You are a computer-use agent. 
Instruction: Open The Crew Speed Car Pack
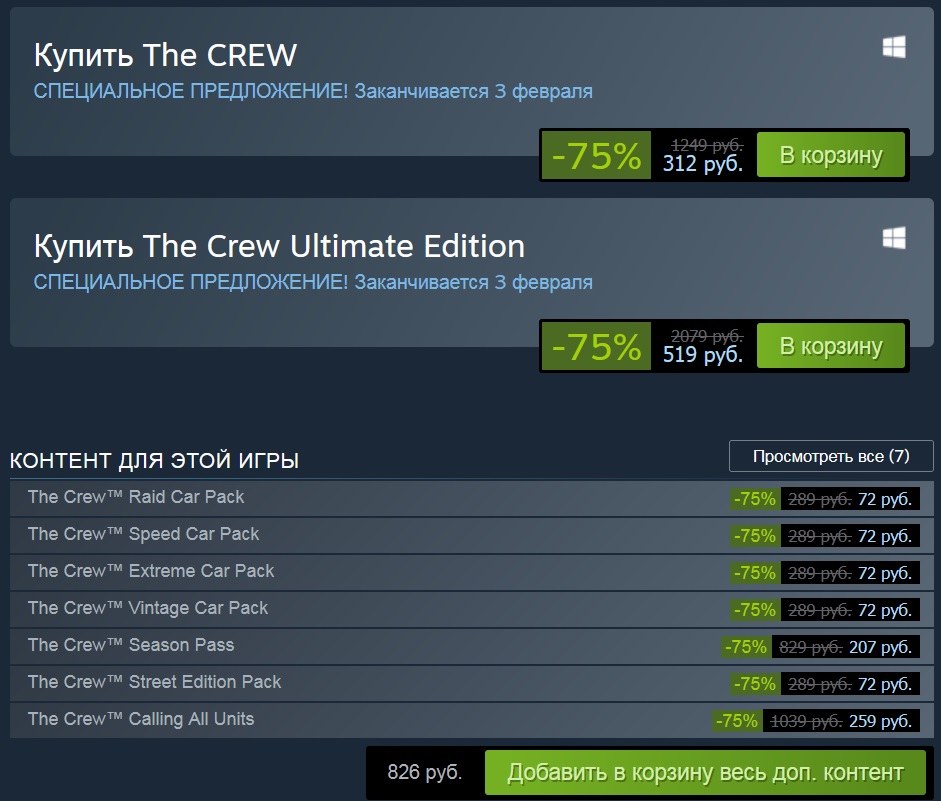143,534
